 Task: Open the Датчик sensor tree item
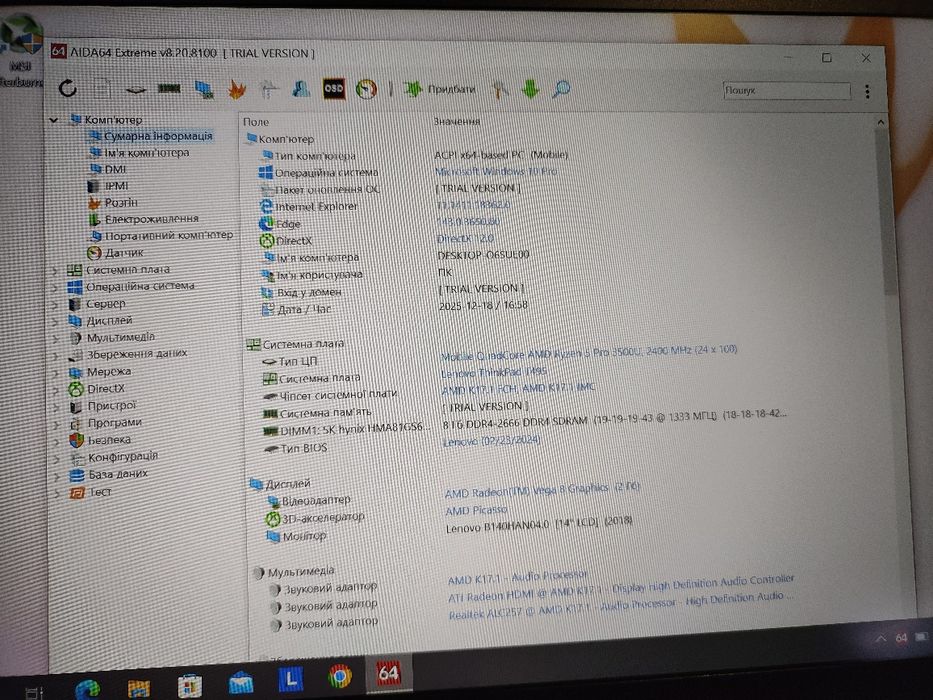pos(115,253)
